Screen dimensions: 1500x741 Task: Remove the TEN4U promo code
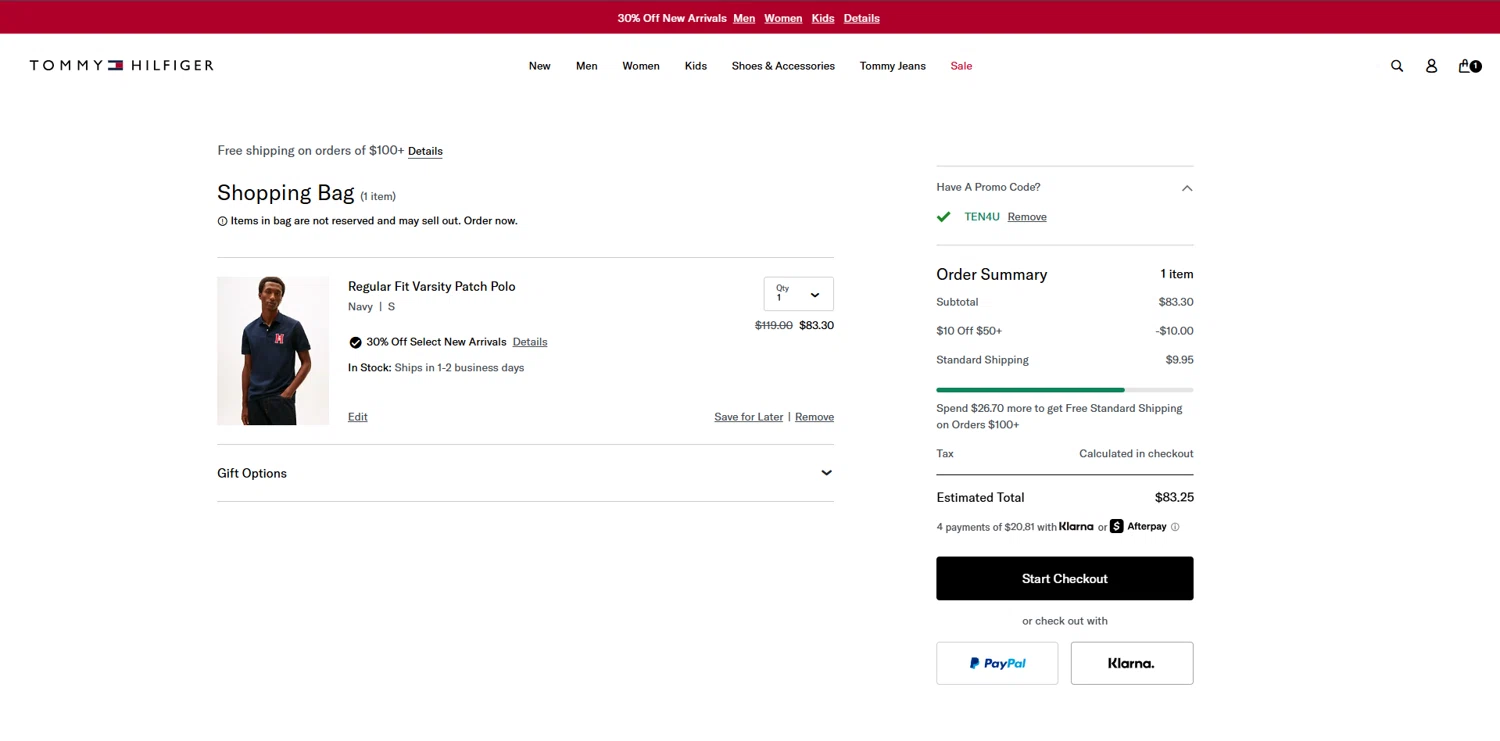click(1027, 217)
